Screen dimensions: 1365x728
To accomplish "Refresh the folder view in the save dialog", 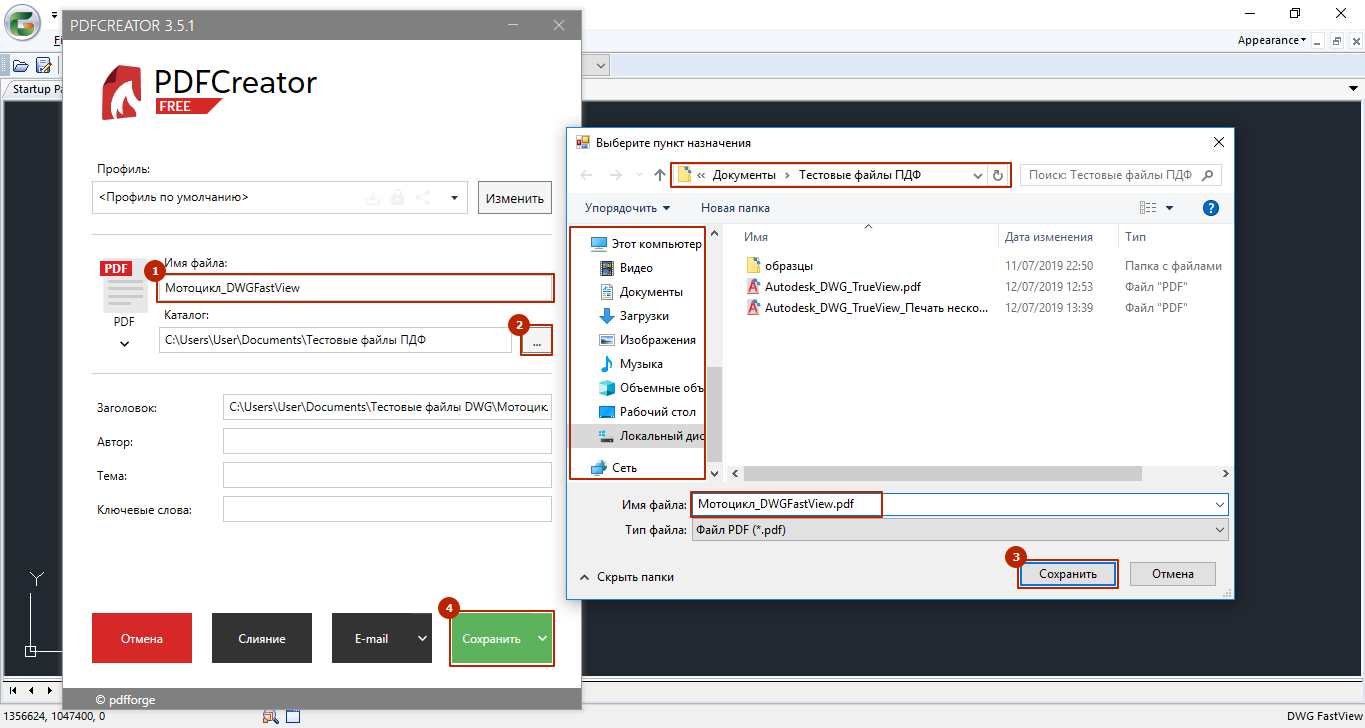I will pos(998,175).
